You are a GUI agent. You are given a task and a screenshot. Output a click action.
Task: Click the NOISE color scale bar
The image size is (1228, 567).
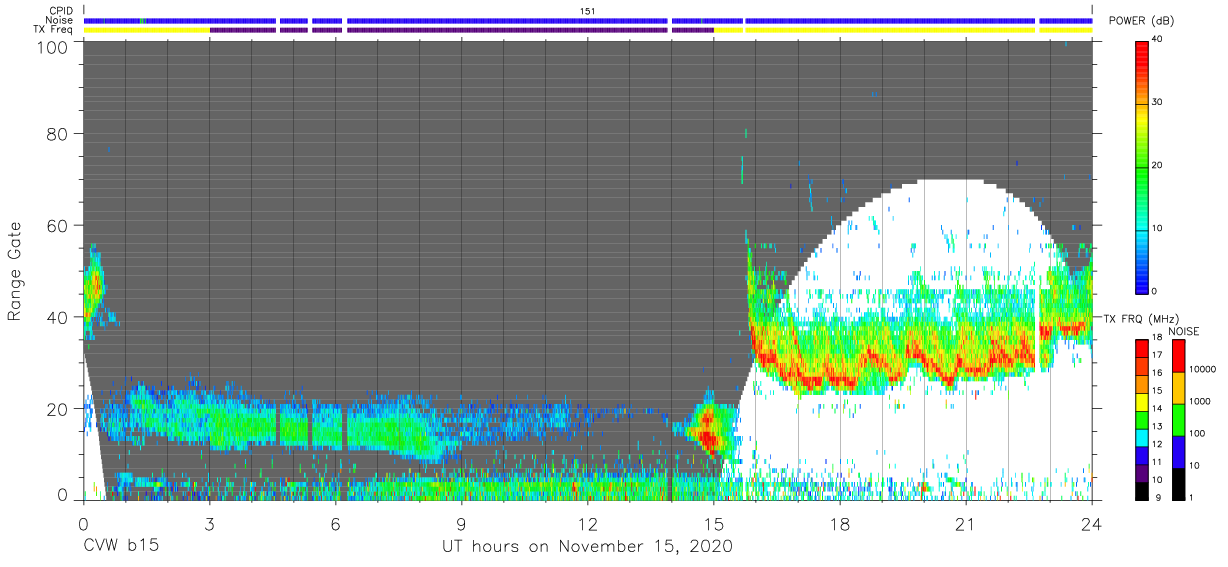[1178, 418]
